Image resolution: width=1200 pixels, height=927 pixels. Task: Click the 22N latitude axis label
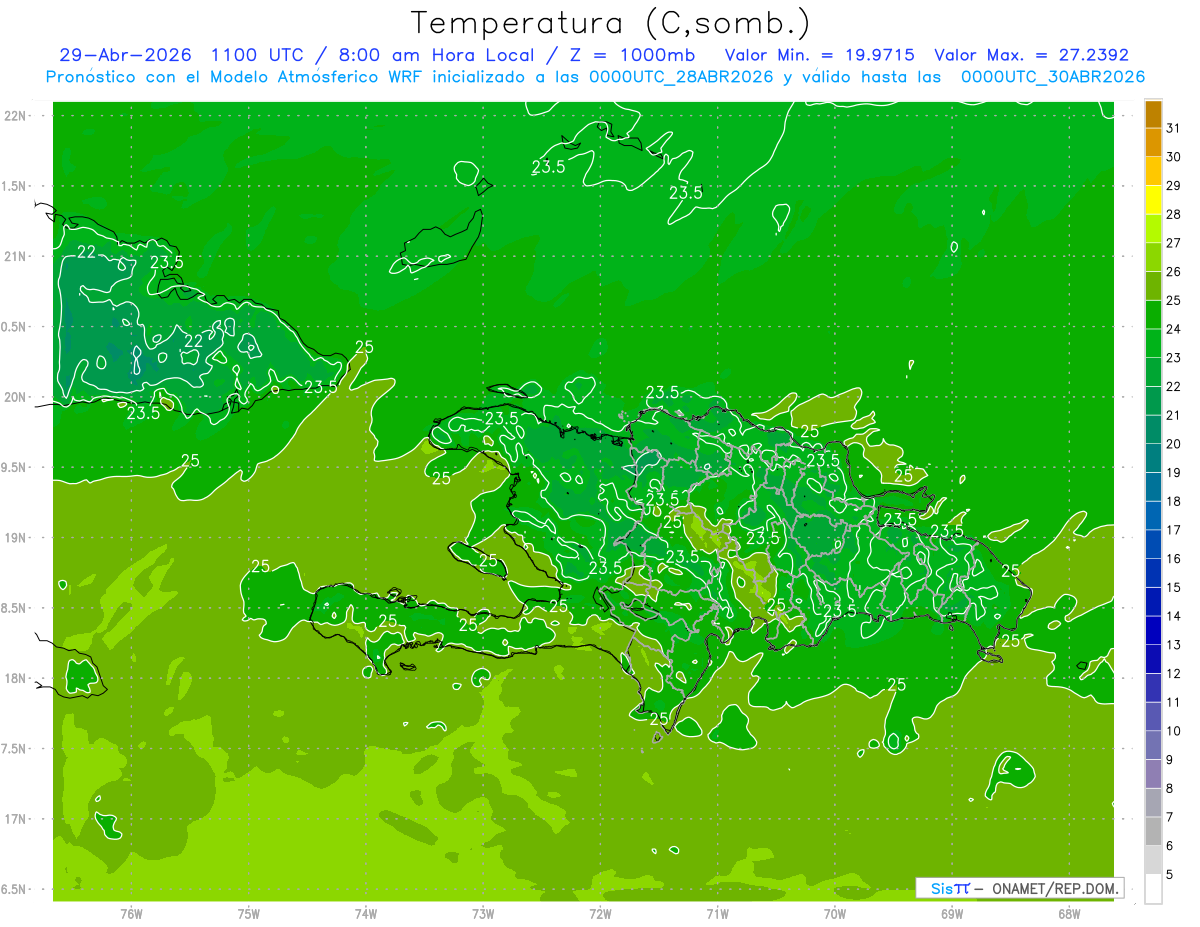point(15,115)
